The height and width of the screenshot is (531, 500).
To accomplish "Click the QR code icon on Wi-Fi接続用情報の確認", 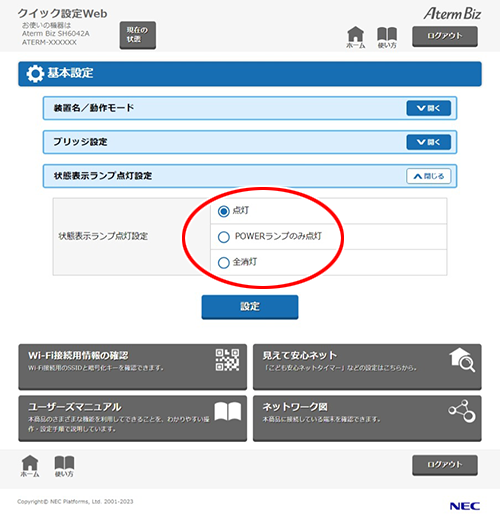I will [x=227, y=360].
